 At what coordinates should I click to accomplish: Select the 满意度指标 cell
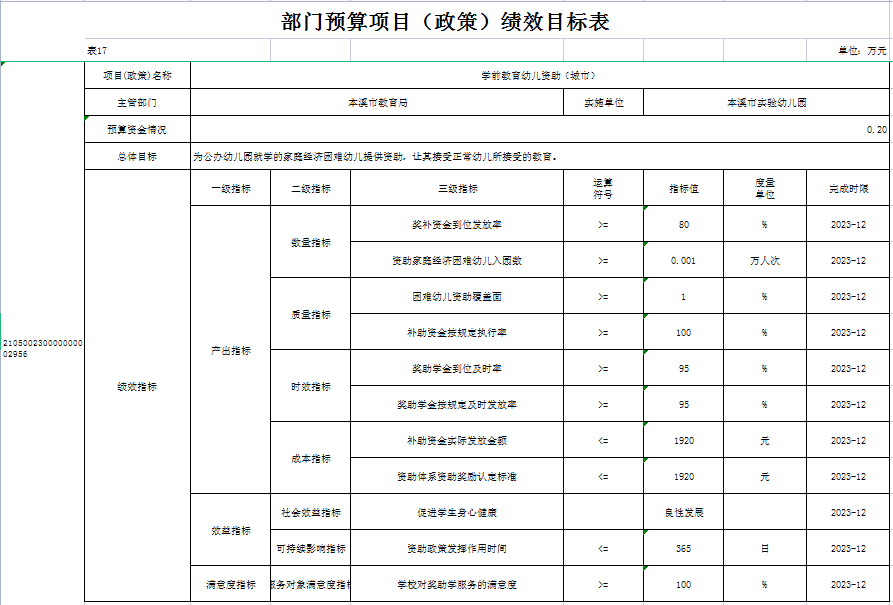pyautogui.click(x=231, y=584)
